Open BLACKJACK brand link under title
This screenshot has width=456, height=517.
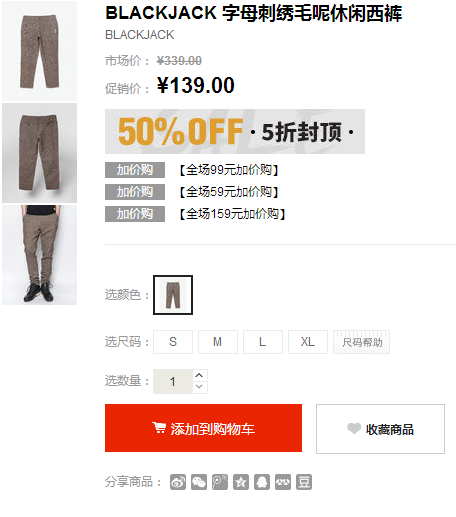tap(140, 35)
